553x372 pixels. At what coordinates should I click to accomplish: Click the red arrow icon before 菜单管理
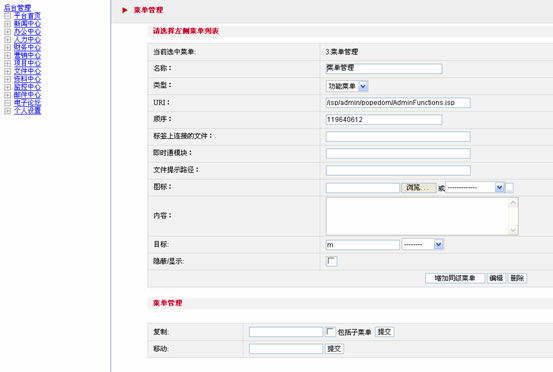coord(124,10)
